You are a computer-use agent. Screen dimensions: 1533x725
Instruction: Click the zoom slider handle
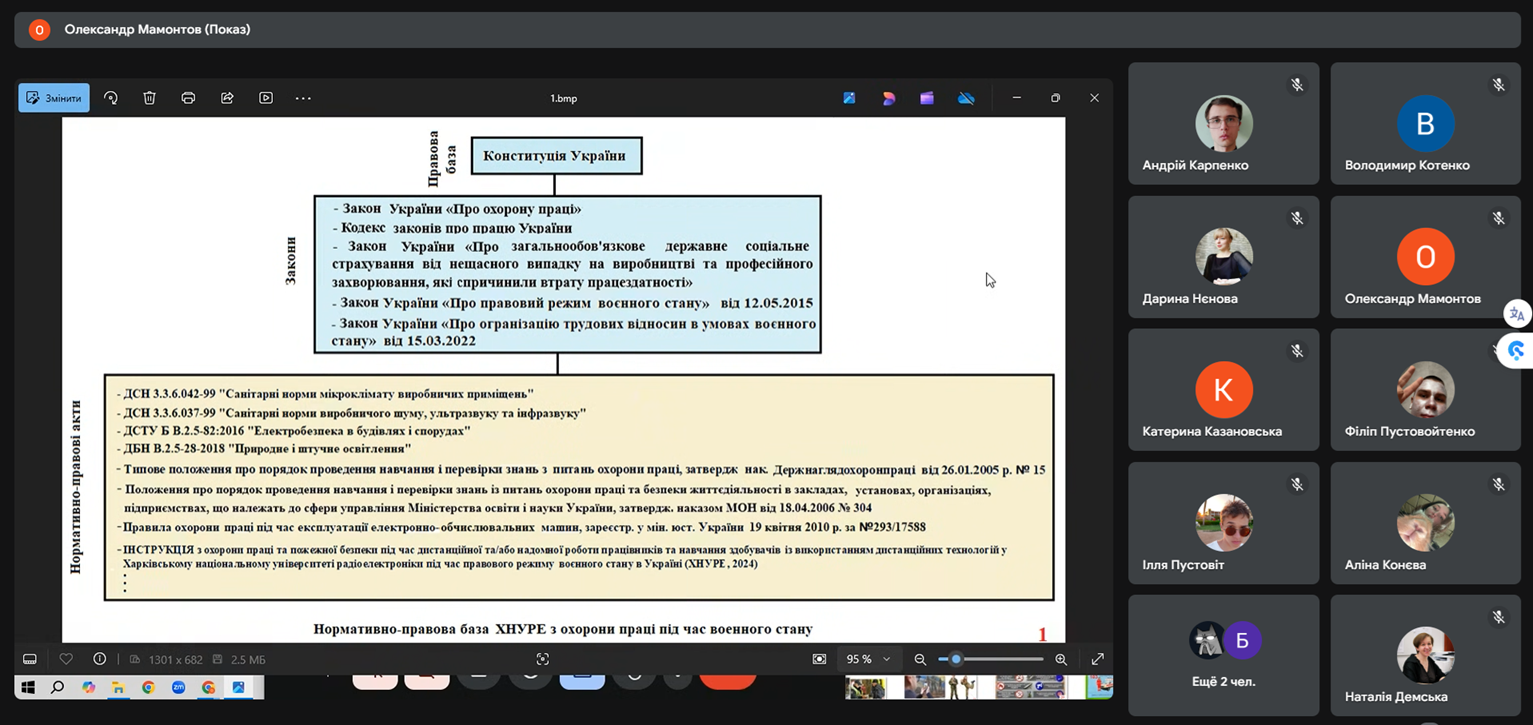pos(956,659)
